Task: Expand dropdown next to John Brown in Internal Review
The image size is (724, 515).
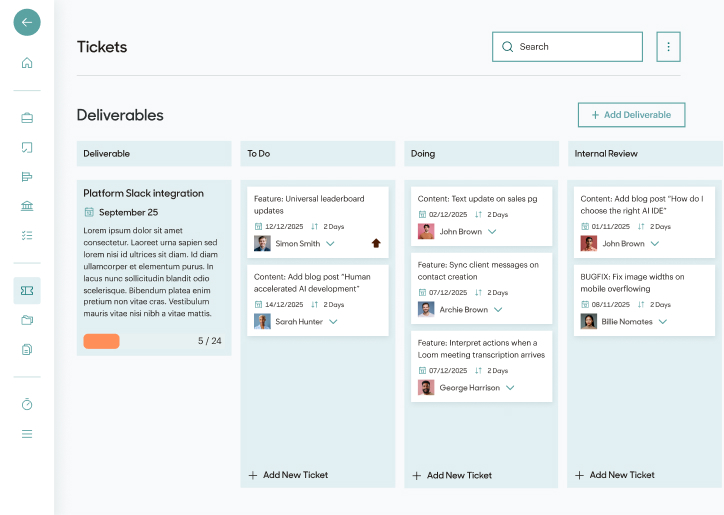Action: click(655, 243)
